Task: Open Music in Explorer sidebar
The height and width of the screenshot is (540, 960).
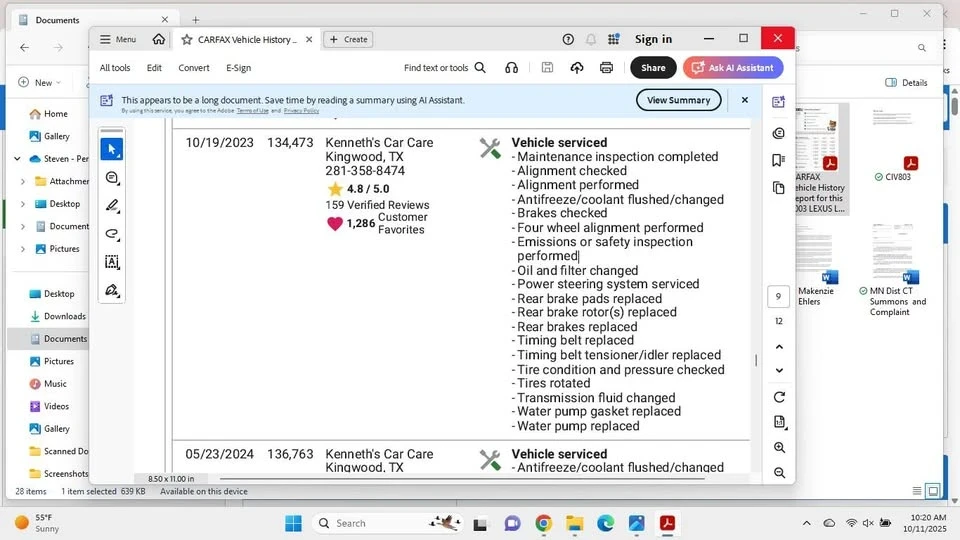Action: [x=48, y=384]
